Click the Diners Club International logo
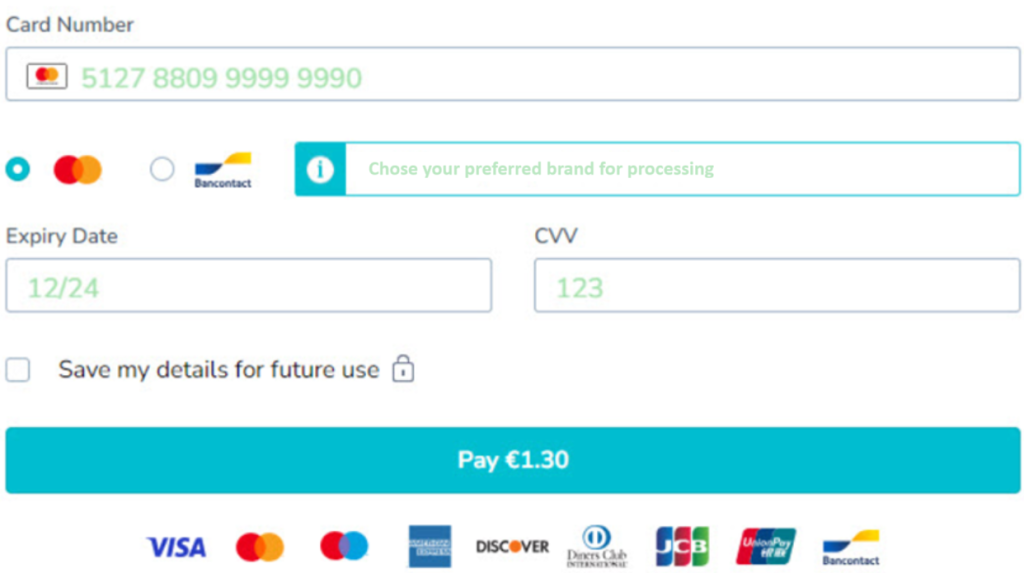The width and height of the screenshot is (1024, 573). tap(596, 546)
